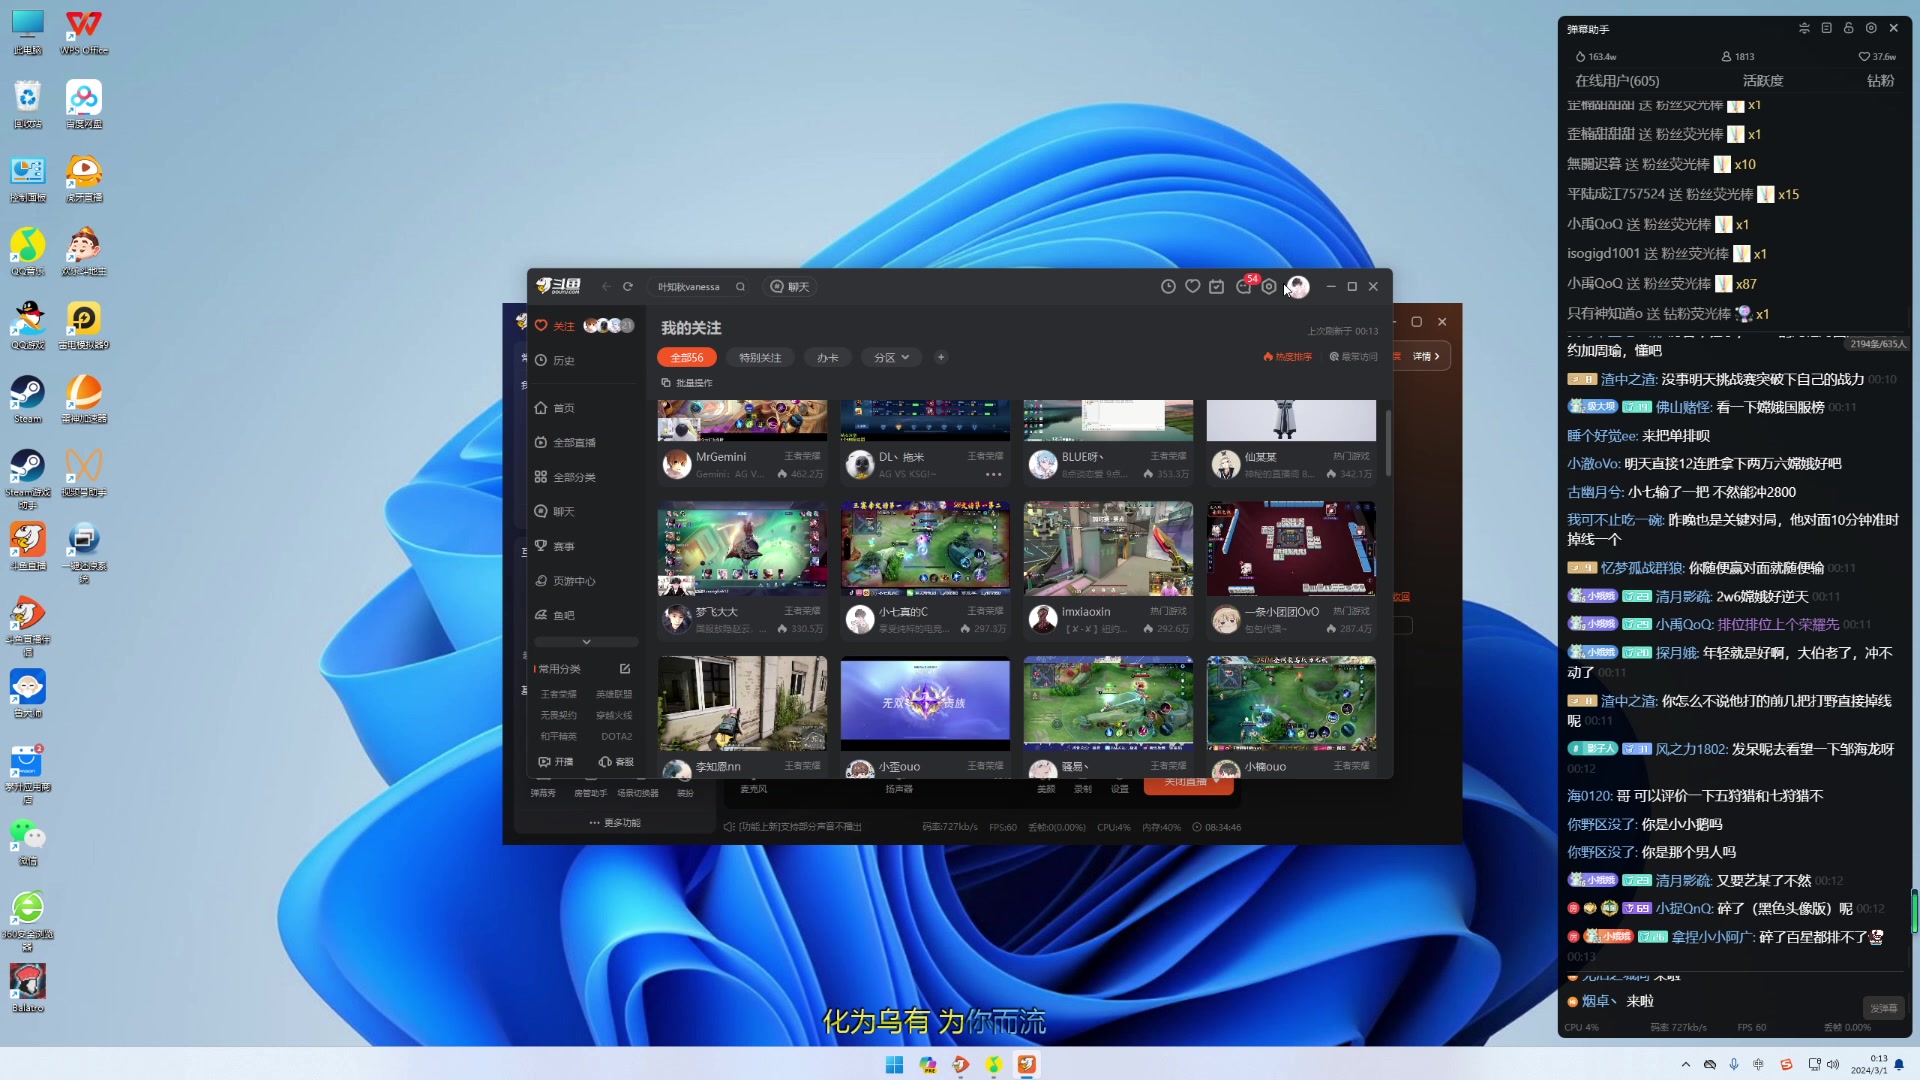This screenshot has width=1920, height=1080.
Task: Switch sorting to 热度排序
Action: (1287, 357)
